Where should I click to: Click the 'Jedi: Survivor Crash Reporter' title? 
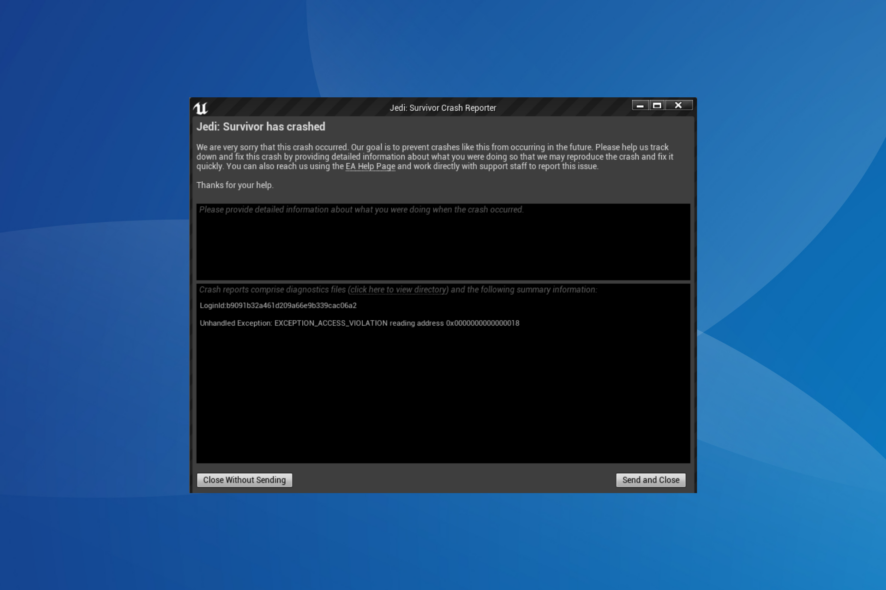pos(442,107)
